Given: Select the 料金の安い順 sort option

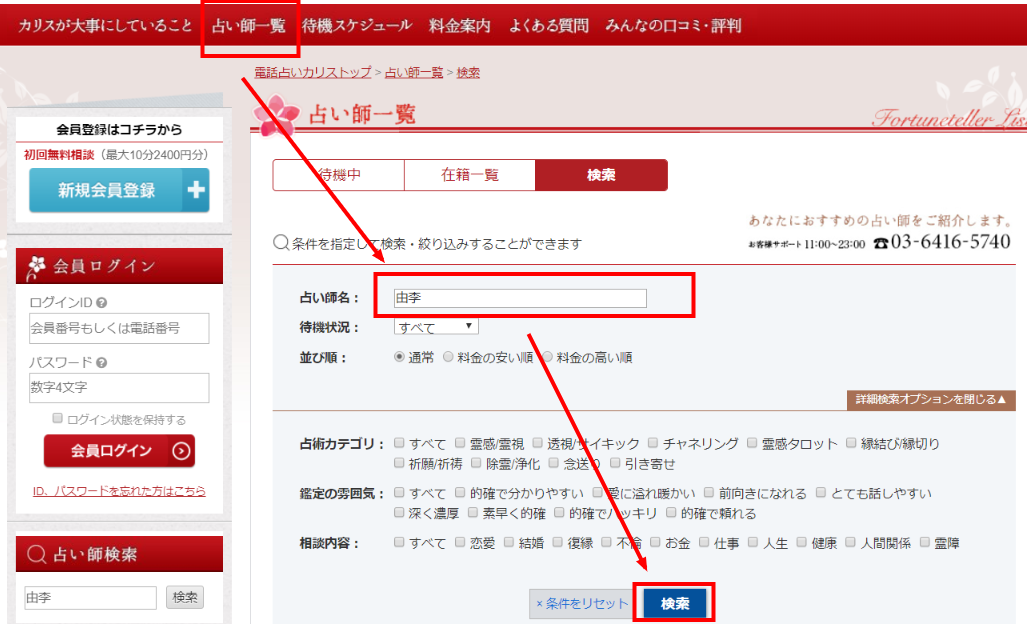Looking at the screenshot, I should [449, 357].
